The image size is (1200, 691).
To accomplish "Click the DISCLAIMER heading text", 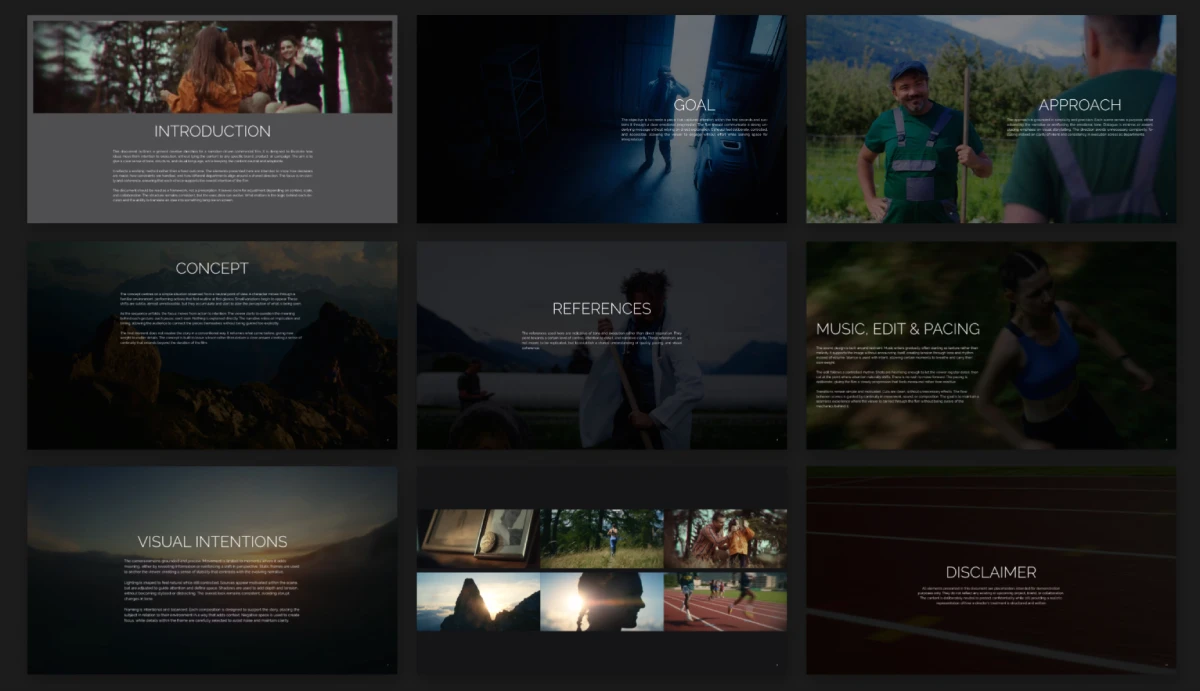I will point(991,572).
